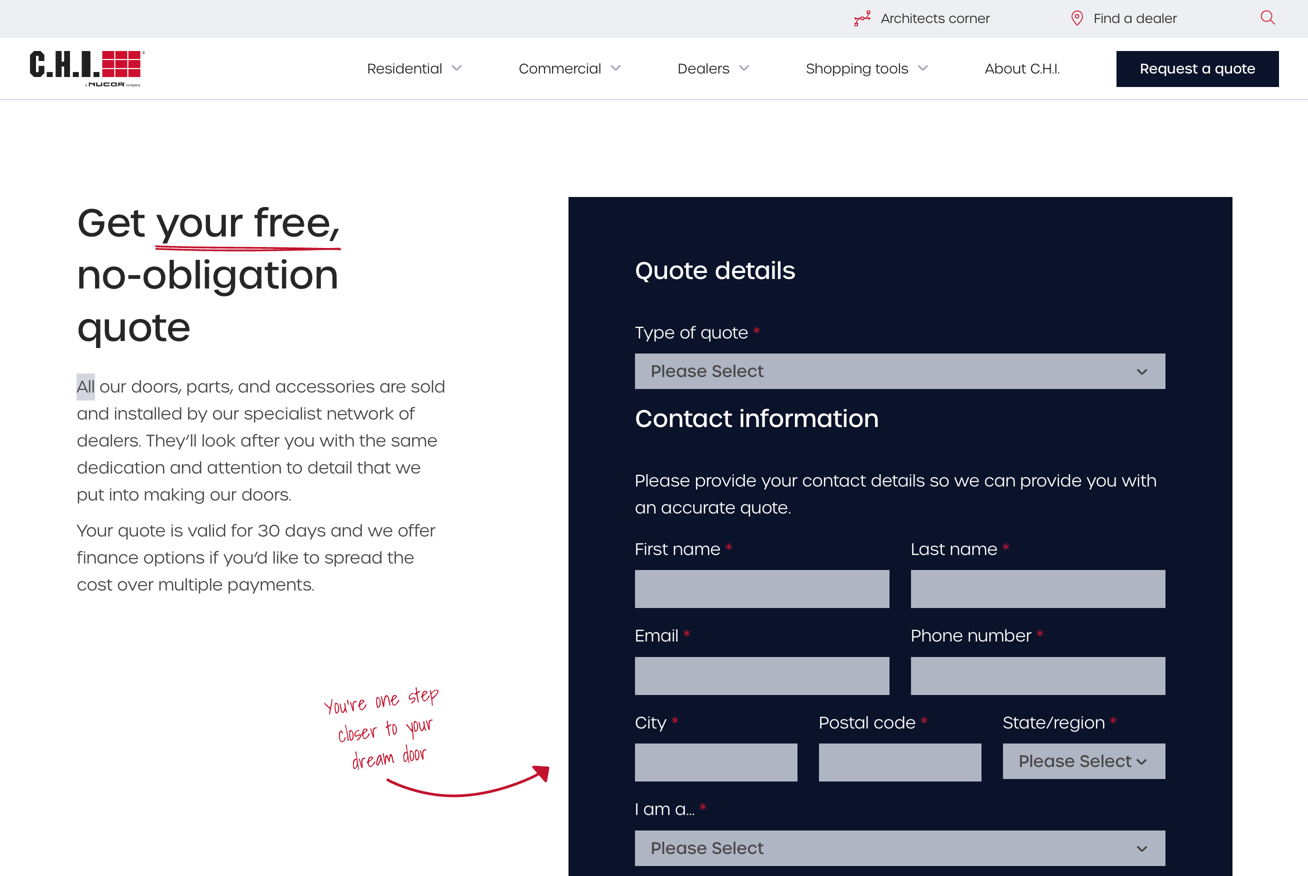The height and width of the screenshot is (876, 1308).
Task: Select the About C.H.I. menu item
Action: point(1021,68)
